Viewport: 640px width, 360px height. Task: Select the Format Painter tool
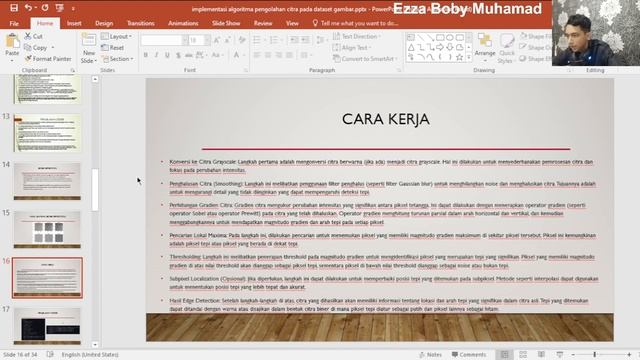(x=48, y=59)
